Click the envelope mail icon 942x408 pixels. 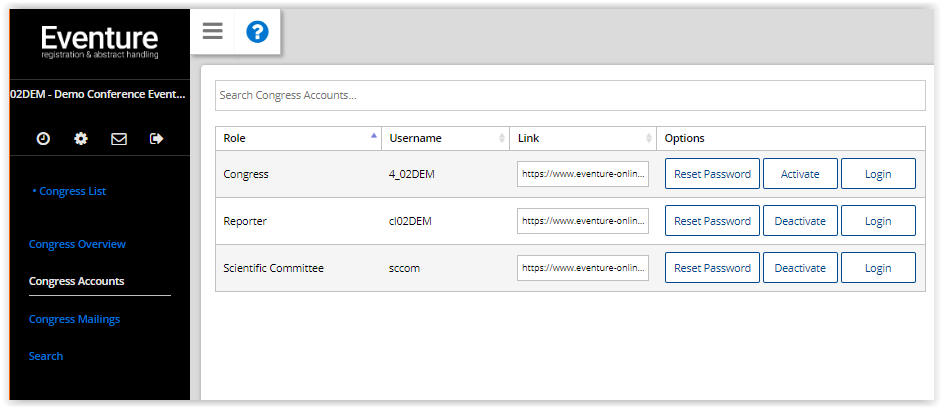click(119, 139)
